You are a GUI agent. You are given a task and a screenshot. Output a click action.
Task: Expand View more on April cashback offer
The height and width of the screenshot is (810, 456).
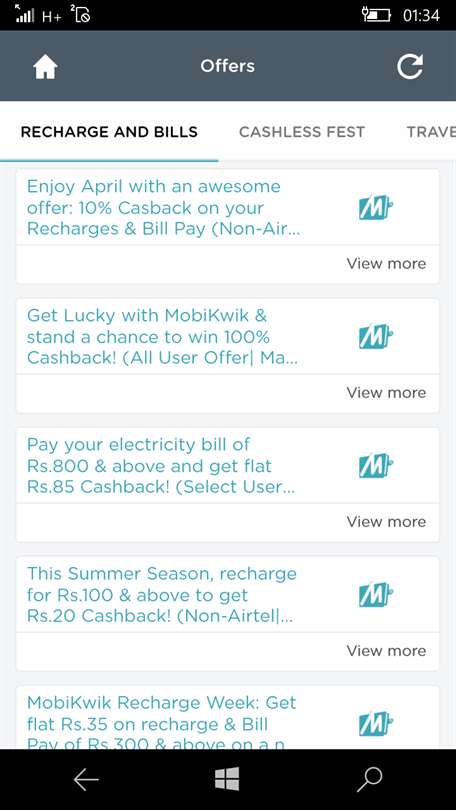[386, 263]
